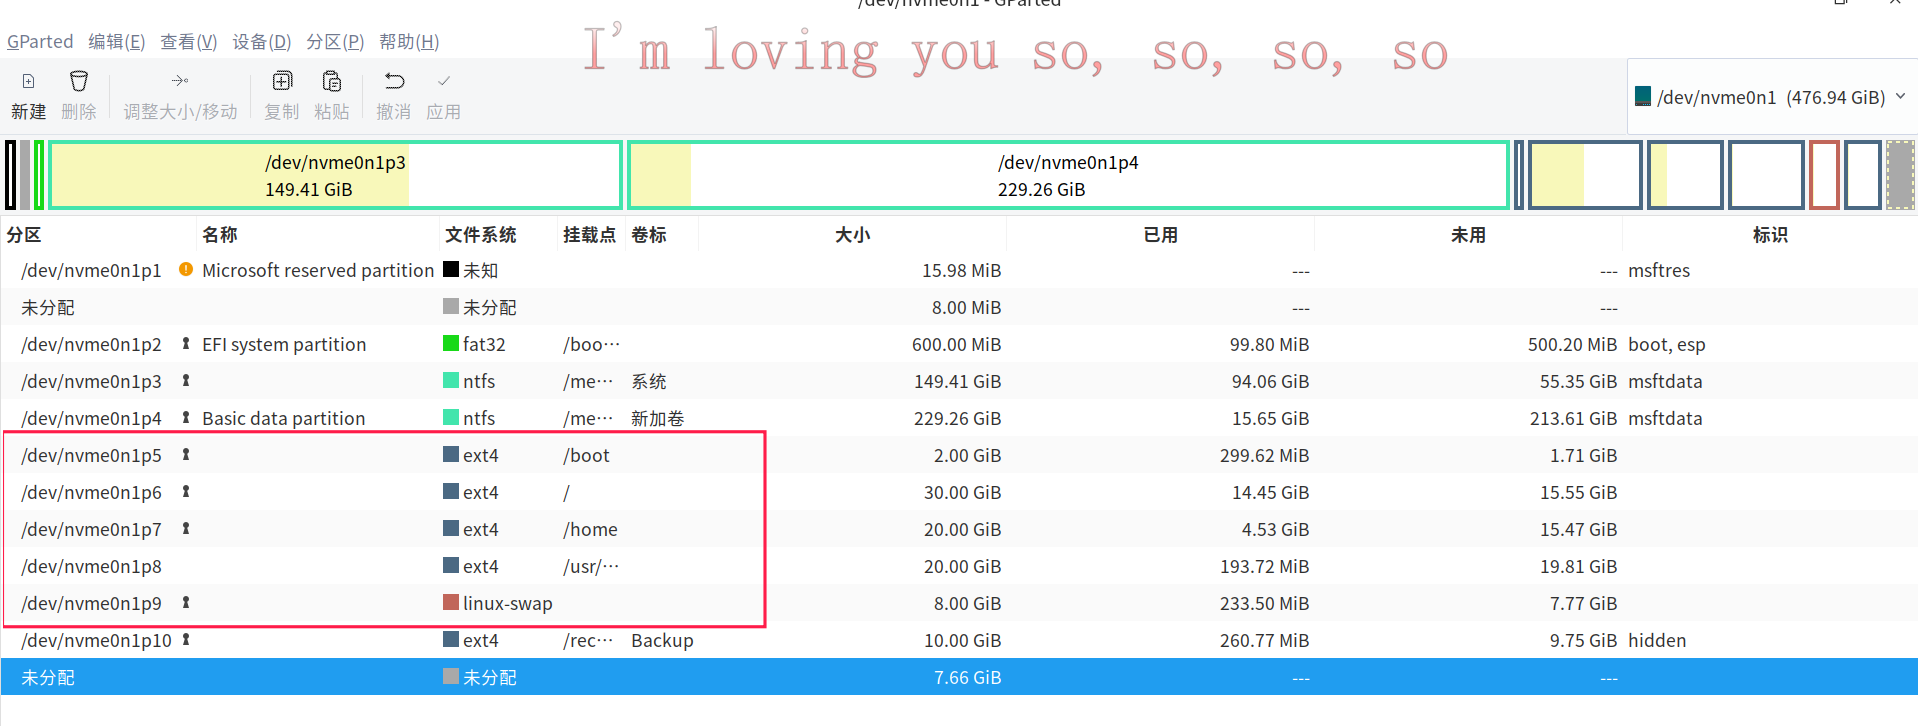Click the key icon beside /dev/nvme0n1p4
This screenshot has height=726, width=1918.
click(x=186, y=418)
